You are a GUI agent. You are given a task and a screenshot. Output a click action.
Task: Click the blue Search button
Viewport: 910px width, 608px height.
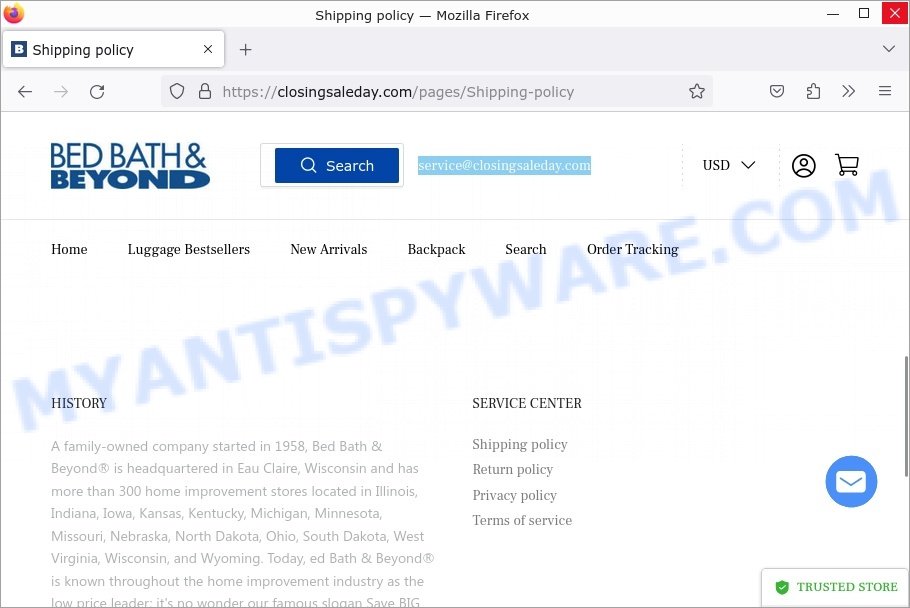pos(337,165)
